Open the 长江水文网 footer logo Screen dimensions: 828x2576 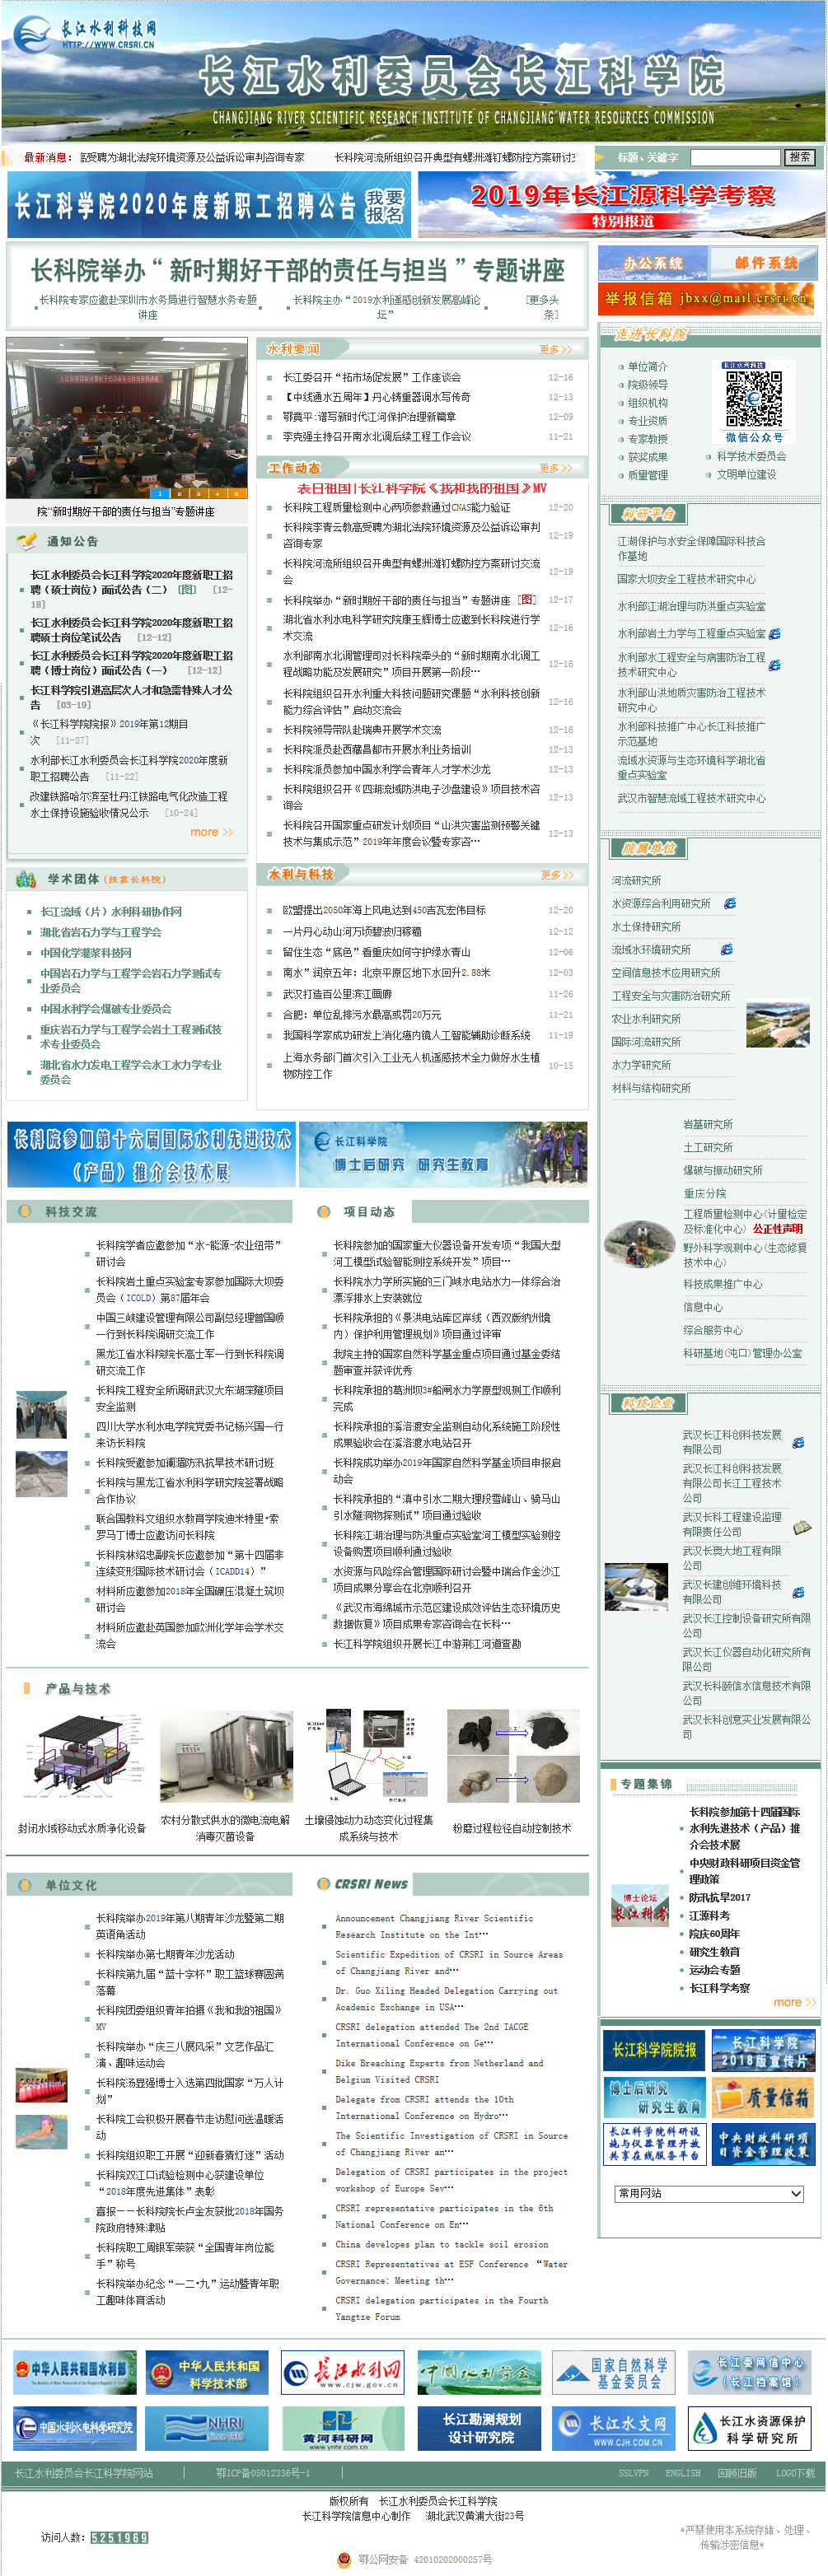tap(613, 2427)
